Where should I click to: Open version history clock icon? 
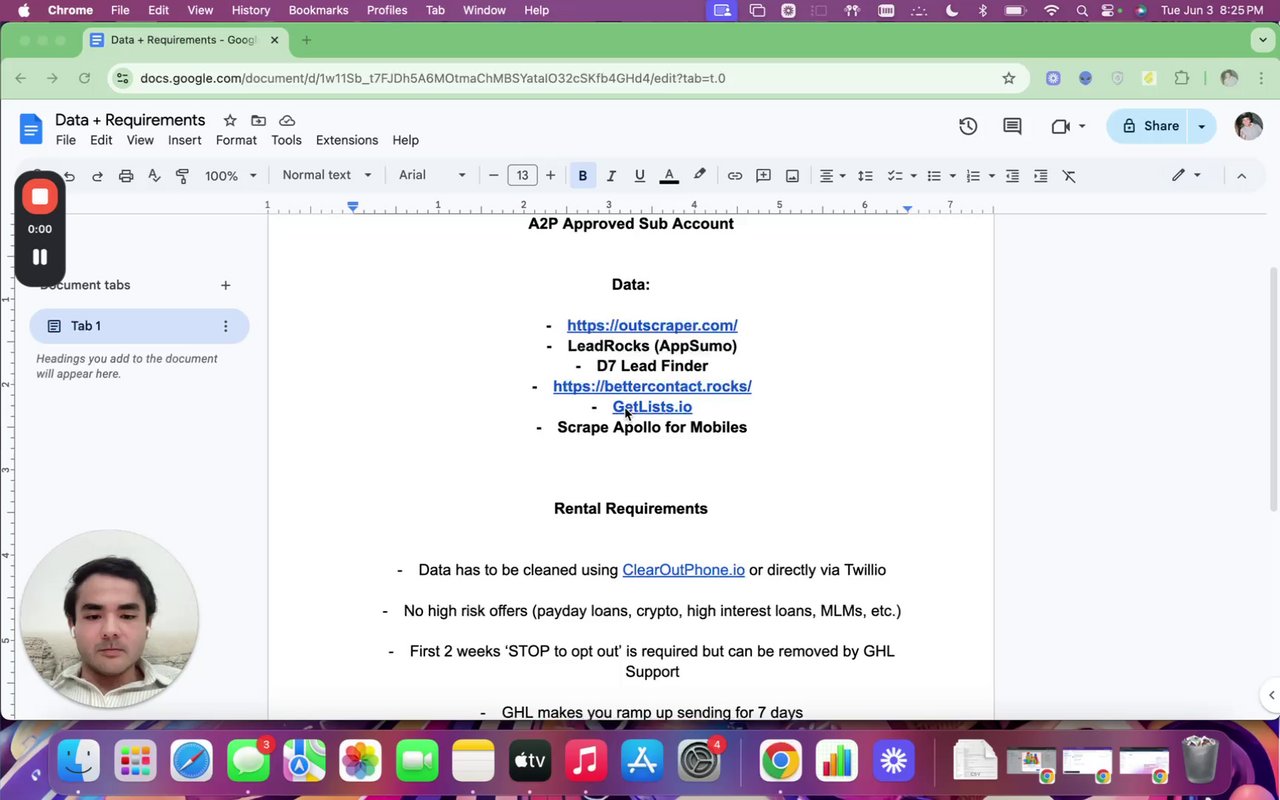point(968,126)
